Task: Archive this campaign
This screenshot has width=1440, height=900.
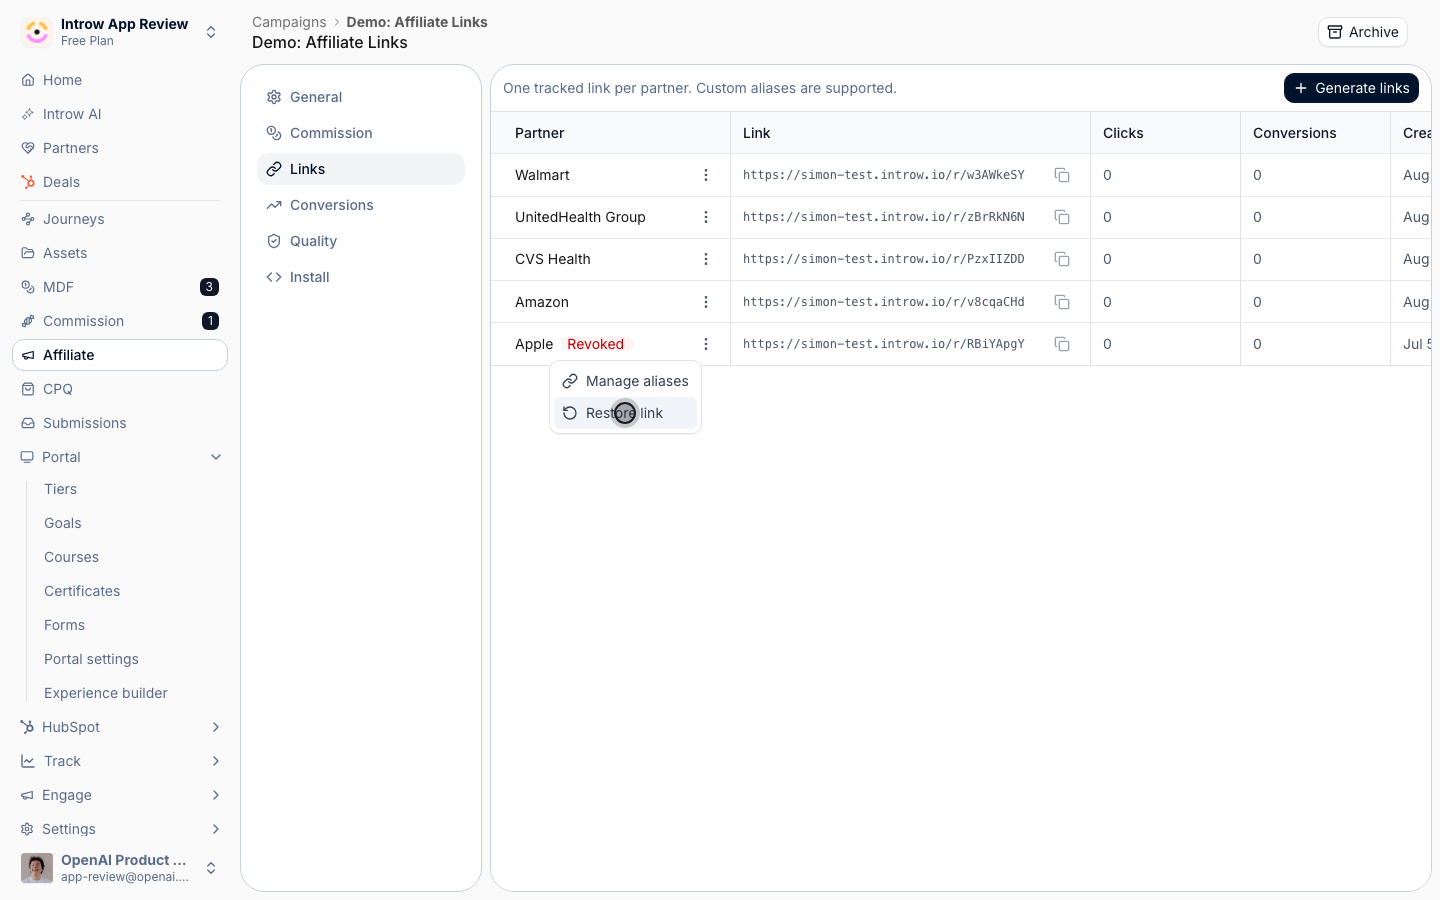Action: tap(1362, 32)
